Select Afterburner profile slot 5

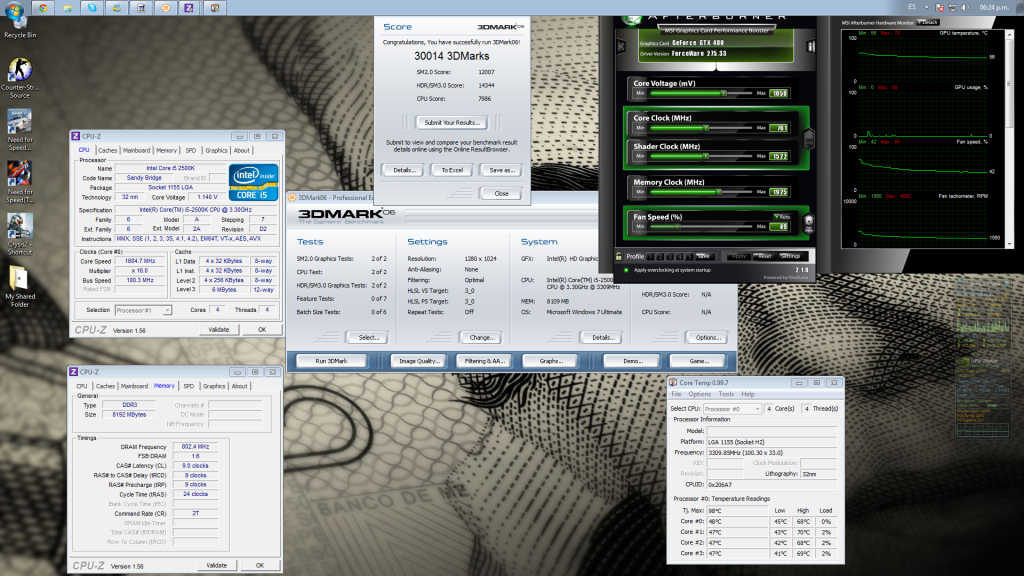(x=690, y=257)
